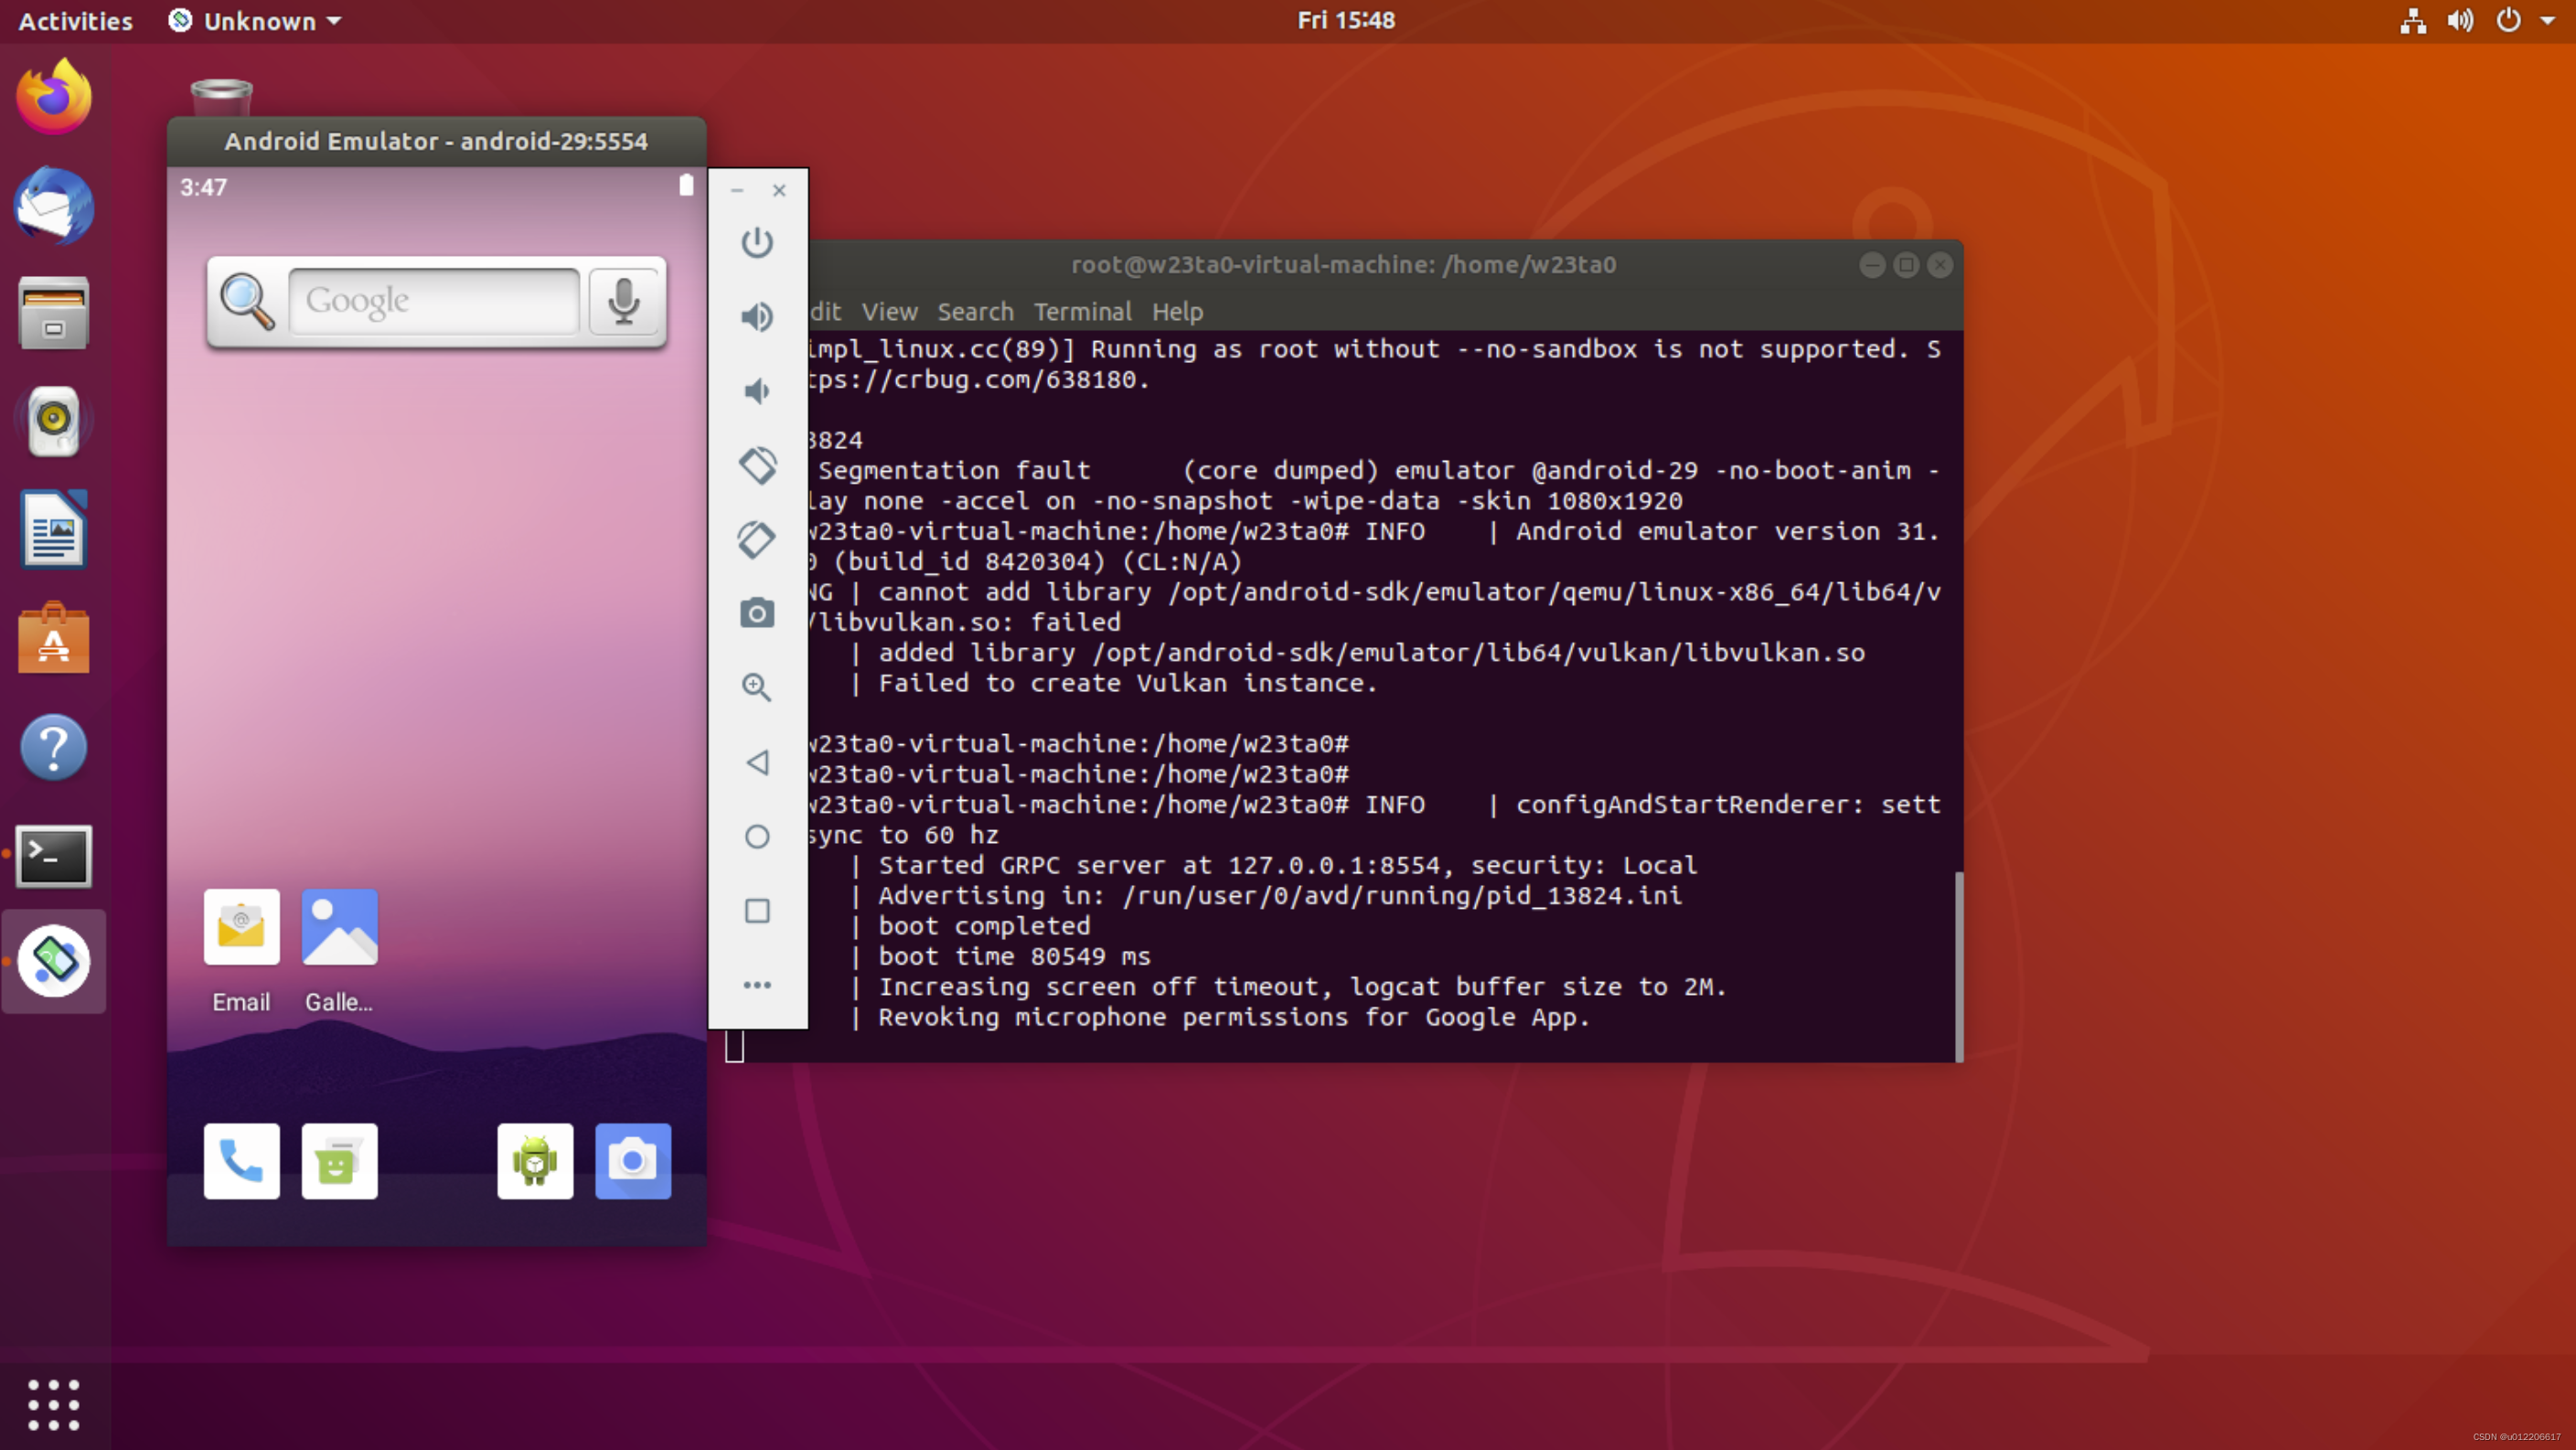Click the Android status bar battery icon

[686, 185]
